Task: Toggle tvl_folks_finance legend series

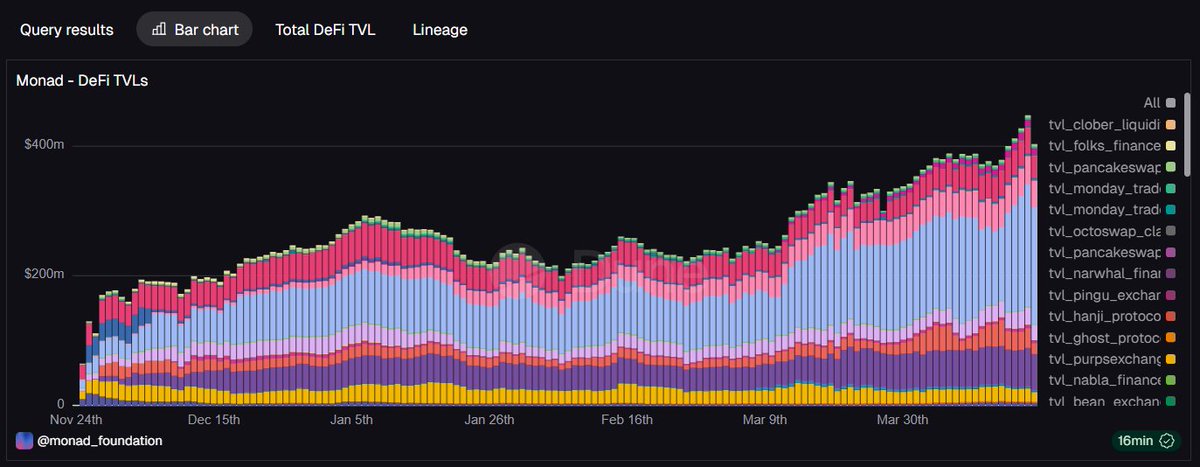Action: click(x=1112, y=146)
